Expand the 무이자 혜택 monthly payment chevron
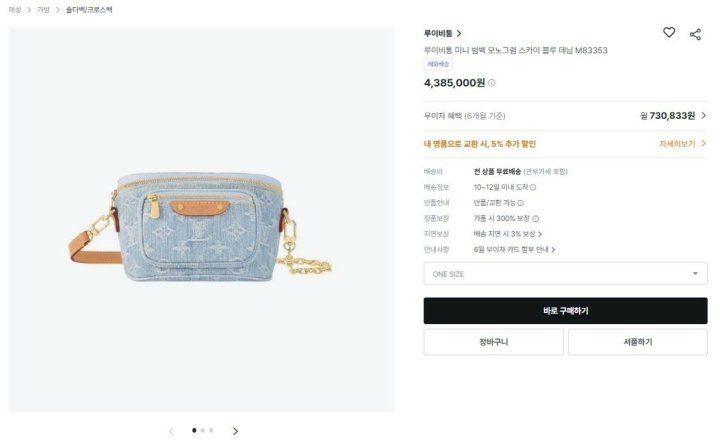Image resolution: width=720 pixels, height=443 pixels. (x=703, y=116)
